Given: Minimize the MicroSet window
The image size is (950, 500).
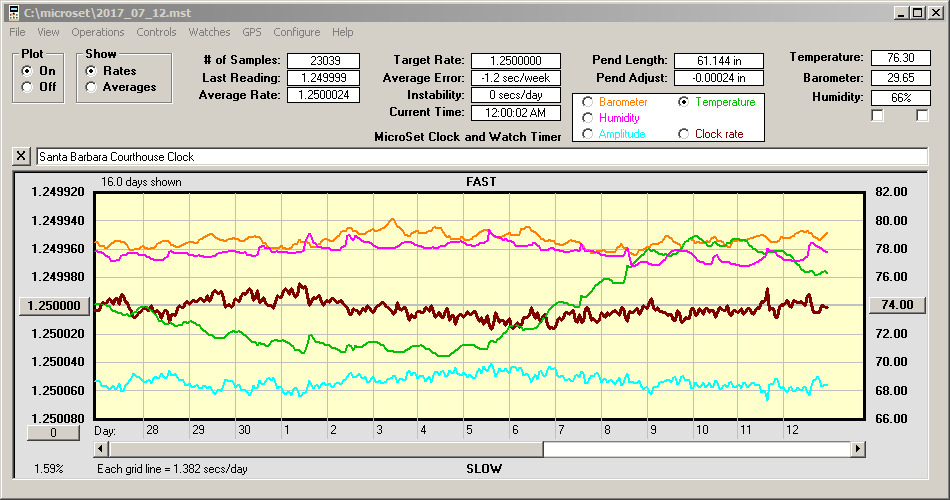Looking at the screenshot, I should [901, 13].
